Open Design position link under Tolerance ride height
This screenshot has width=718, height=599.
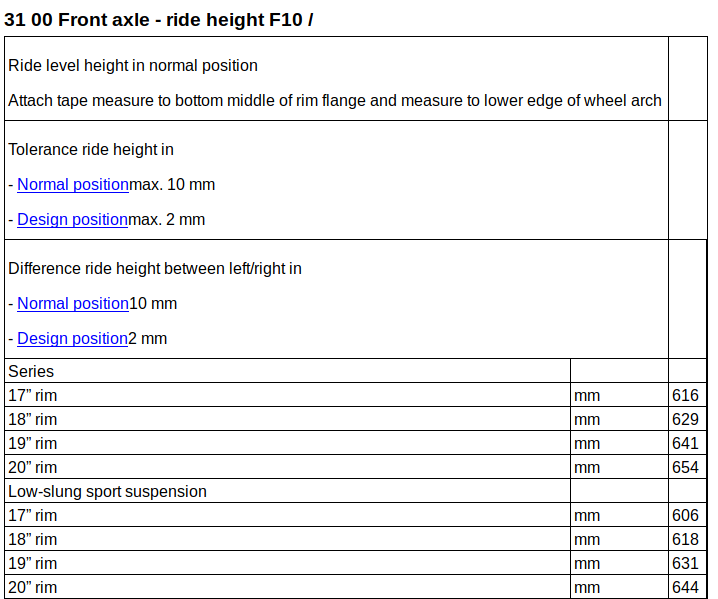point(72,219)
